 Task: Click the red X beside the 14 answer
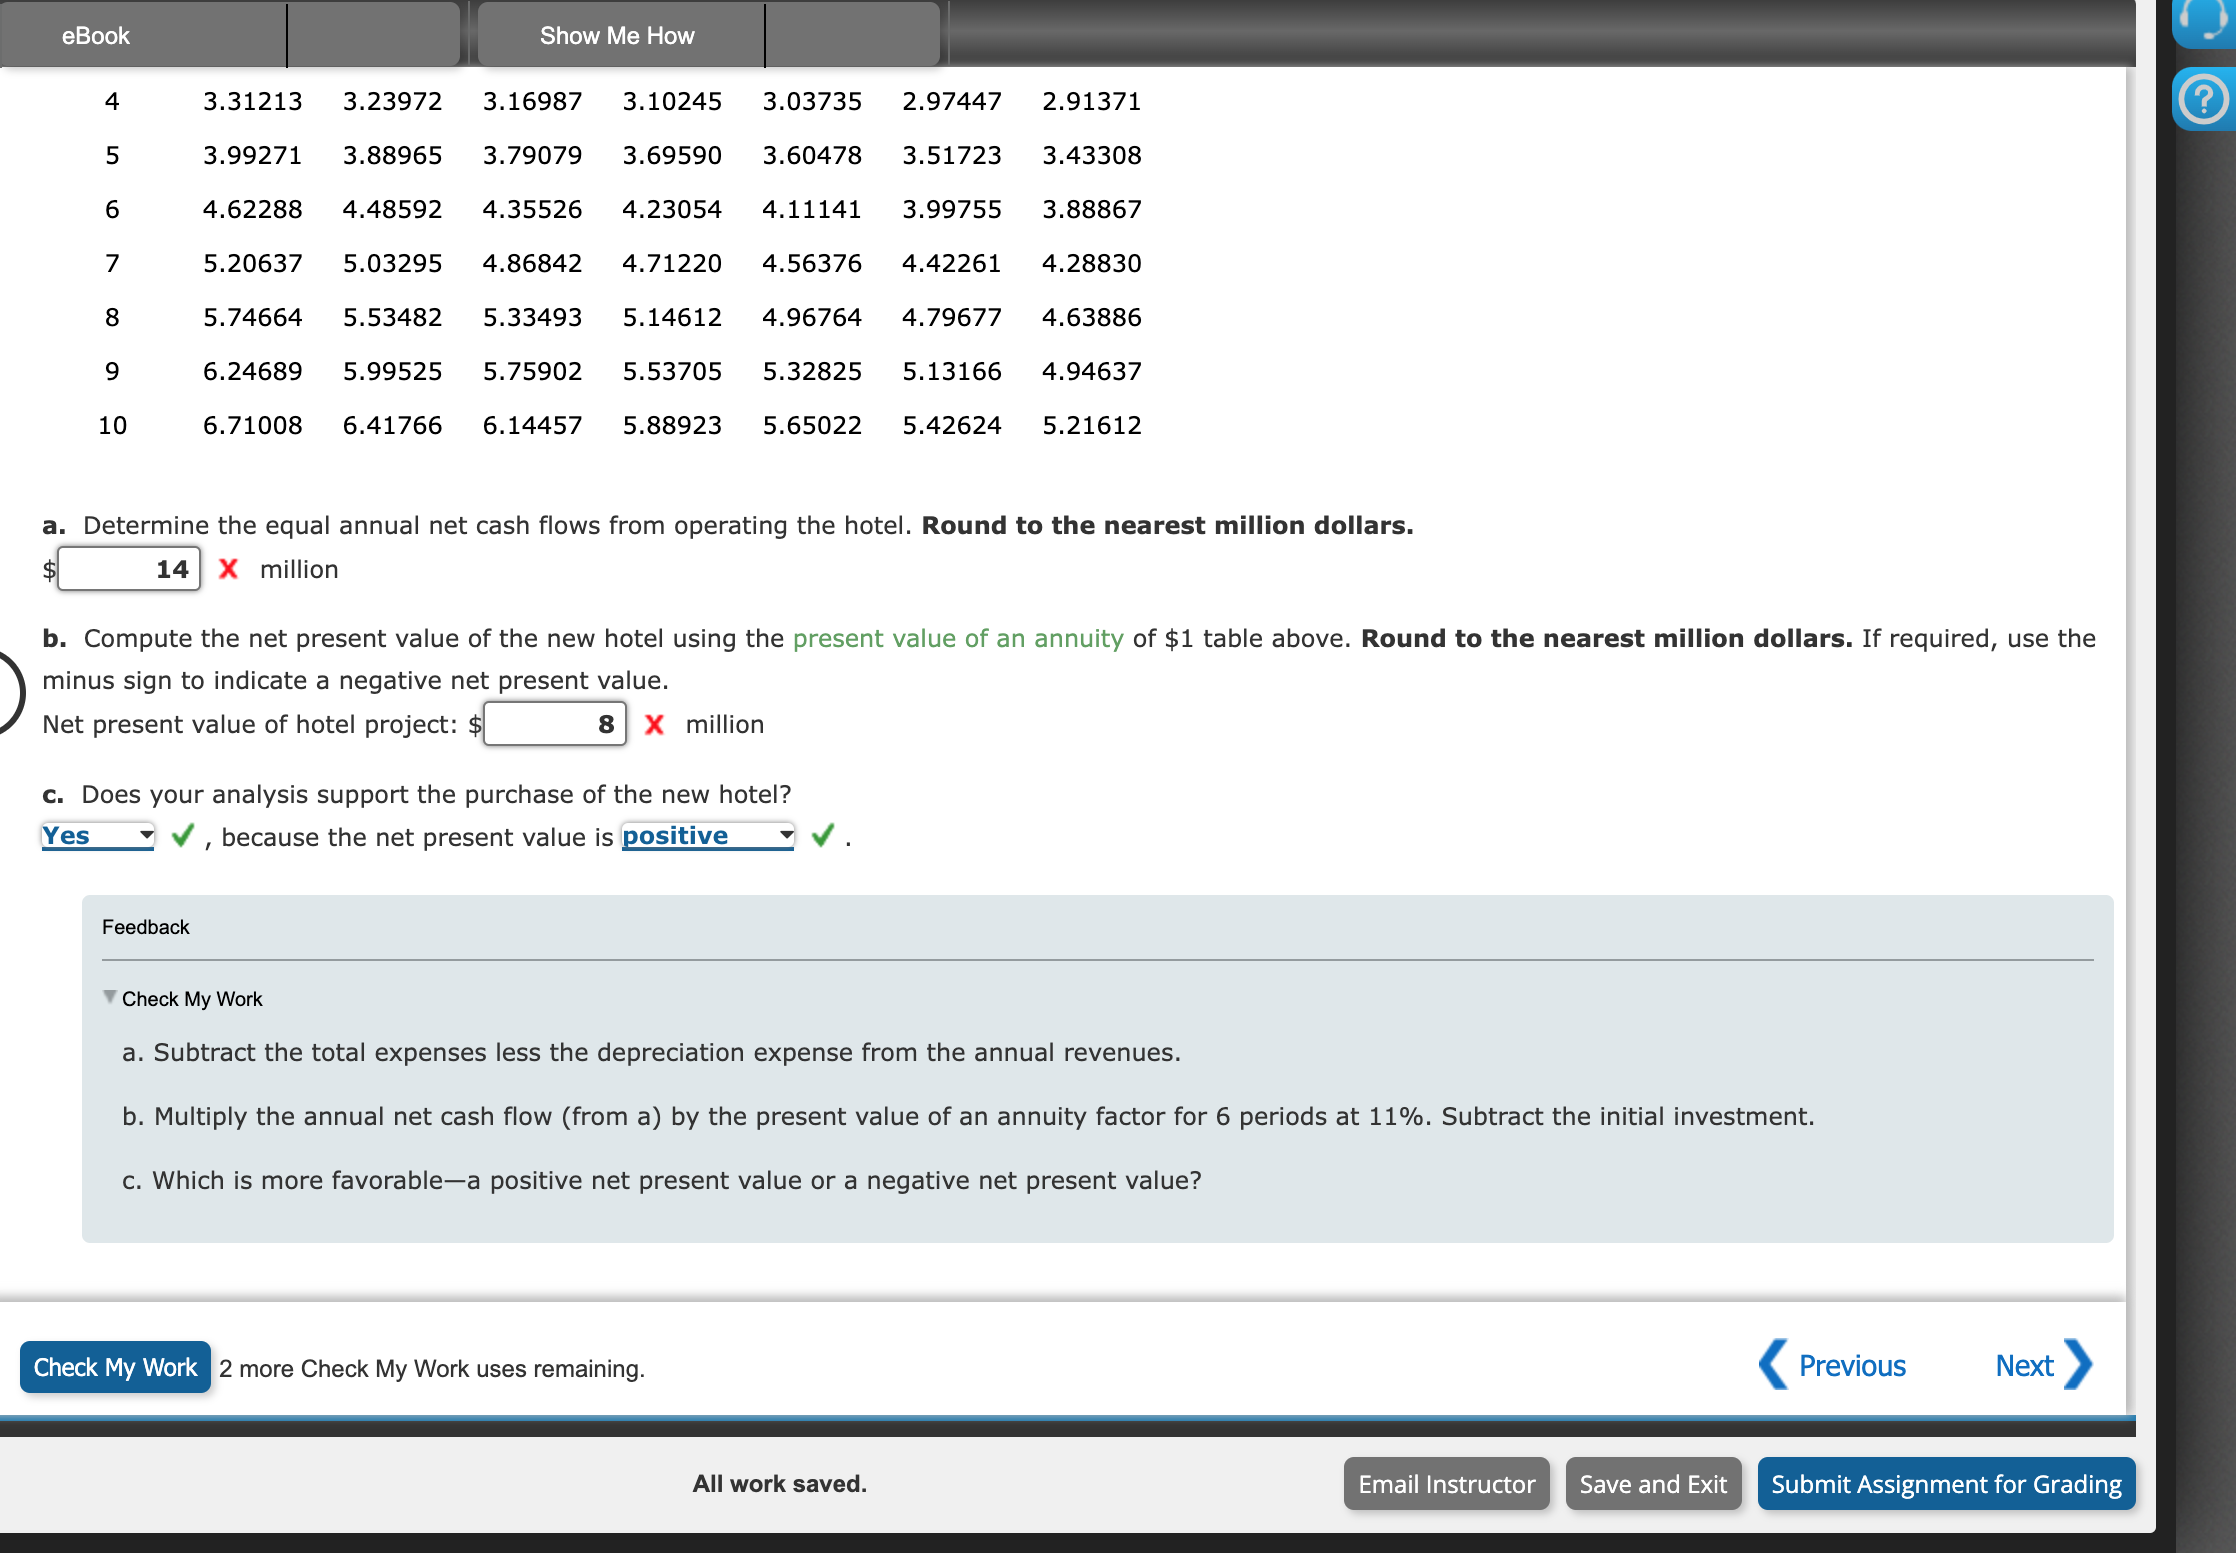(x=228, y=569)
